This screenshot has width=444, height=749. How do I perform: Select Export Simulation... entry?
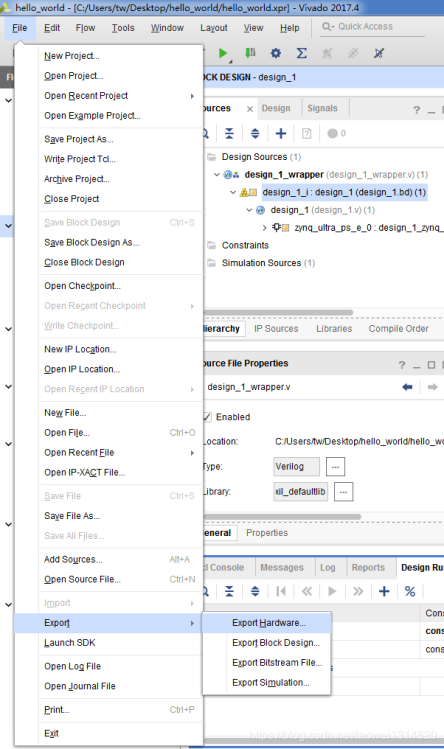coord(267,683)
